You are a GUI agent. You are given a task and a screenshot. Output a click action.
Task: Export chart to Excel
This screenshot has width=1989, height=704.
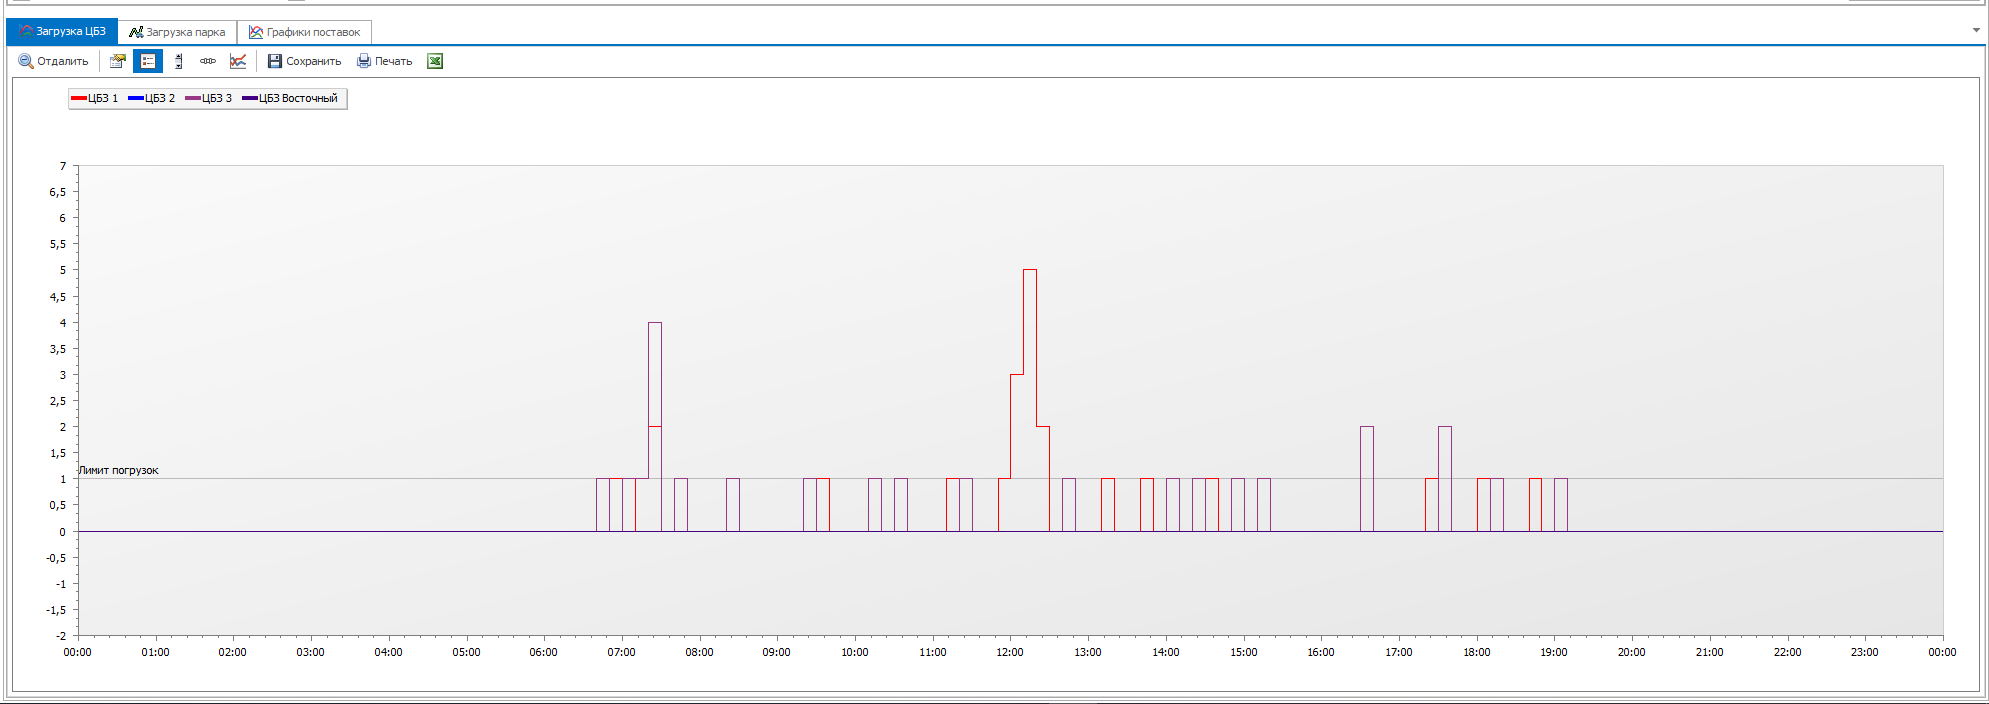[x=435, y=62]
